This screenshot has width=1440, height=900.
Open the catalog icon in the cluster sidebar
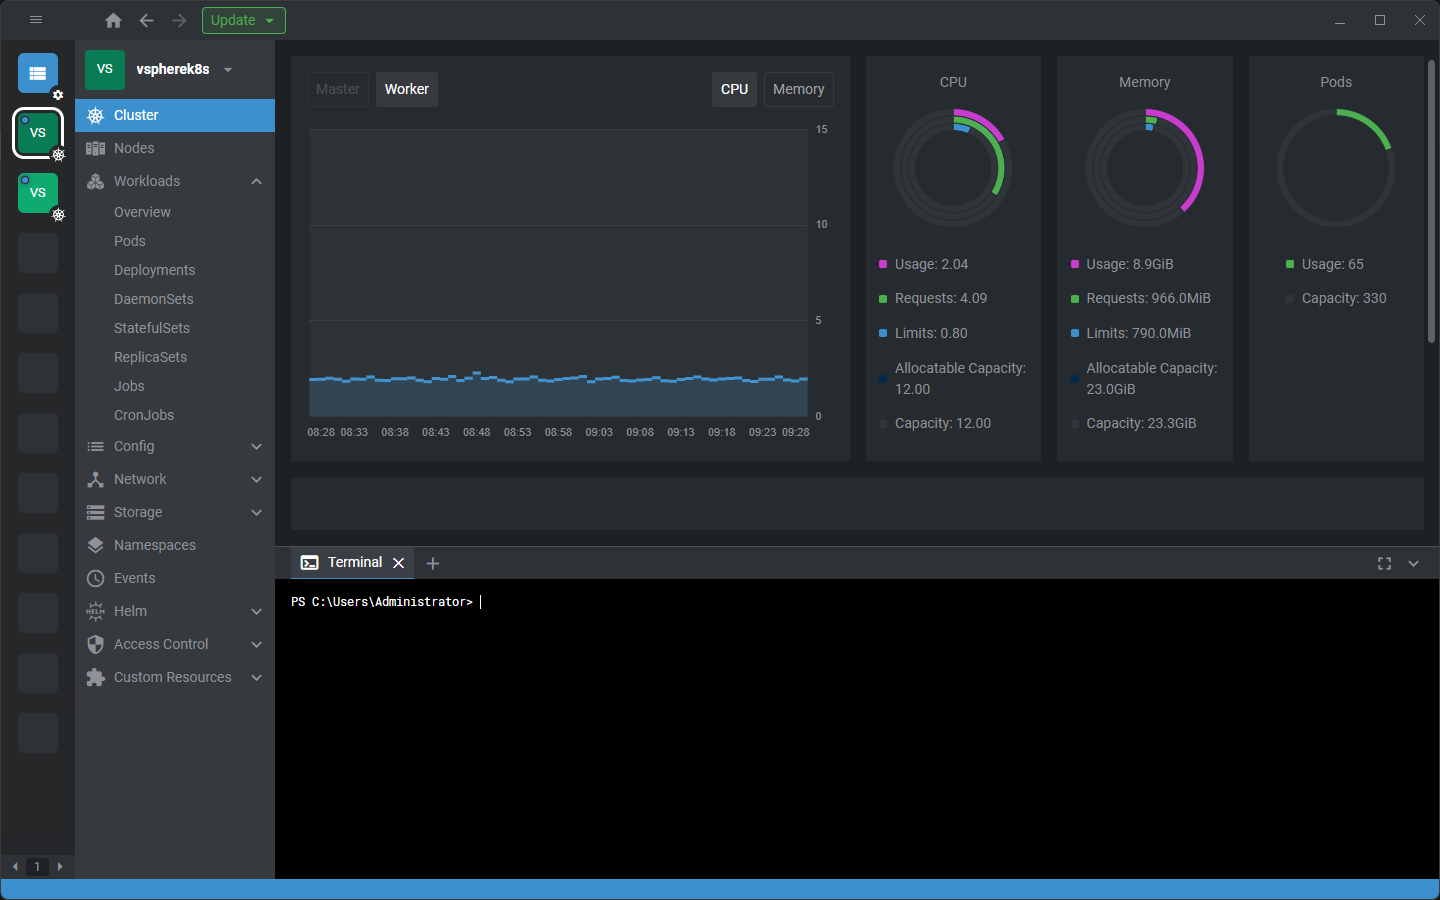tap(38, 73)
